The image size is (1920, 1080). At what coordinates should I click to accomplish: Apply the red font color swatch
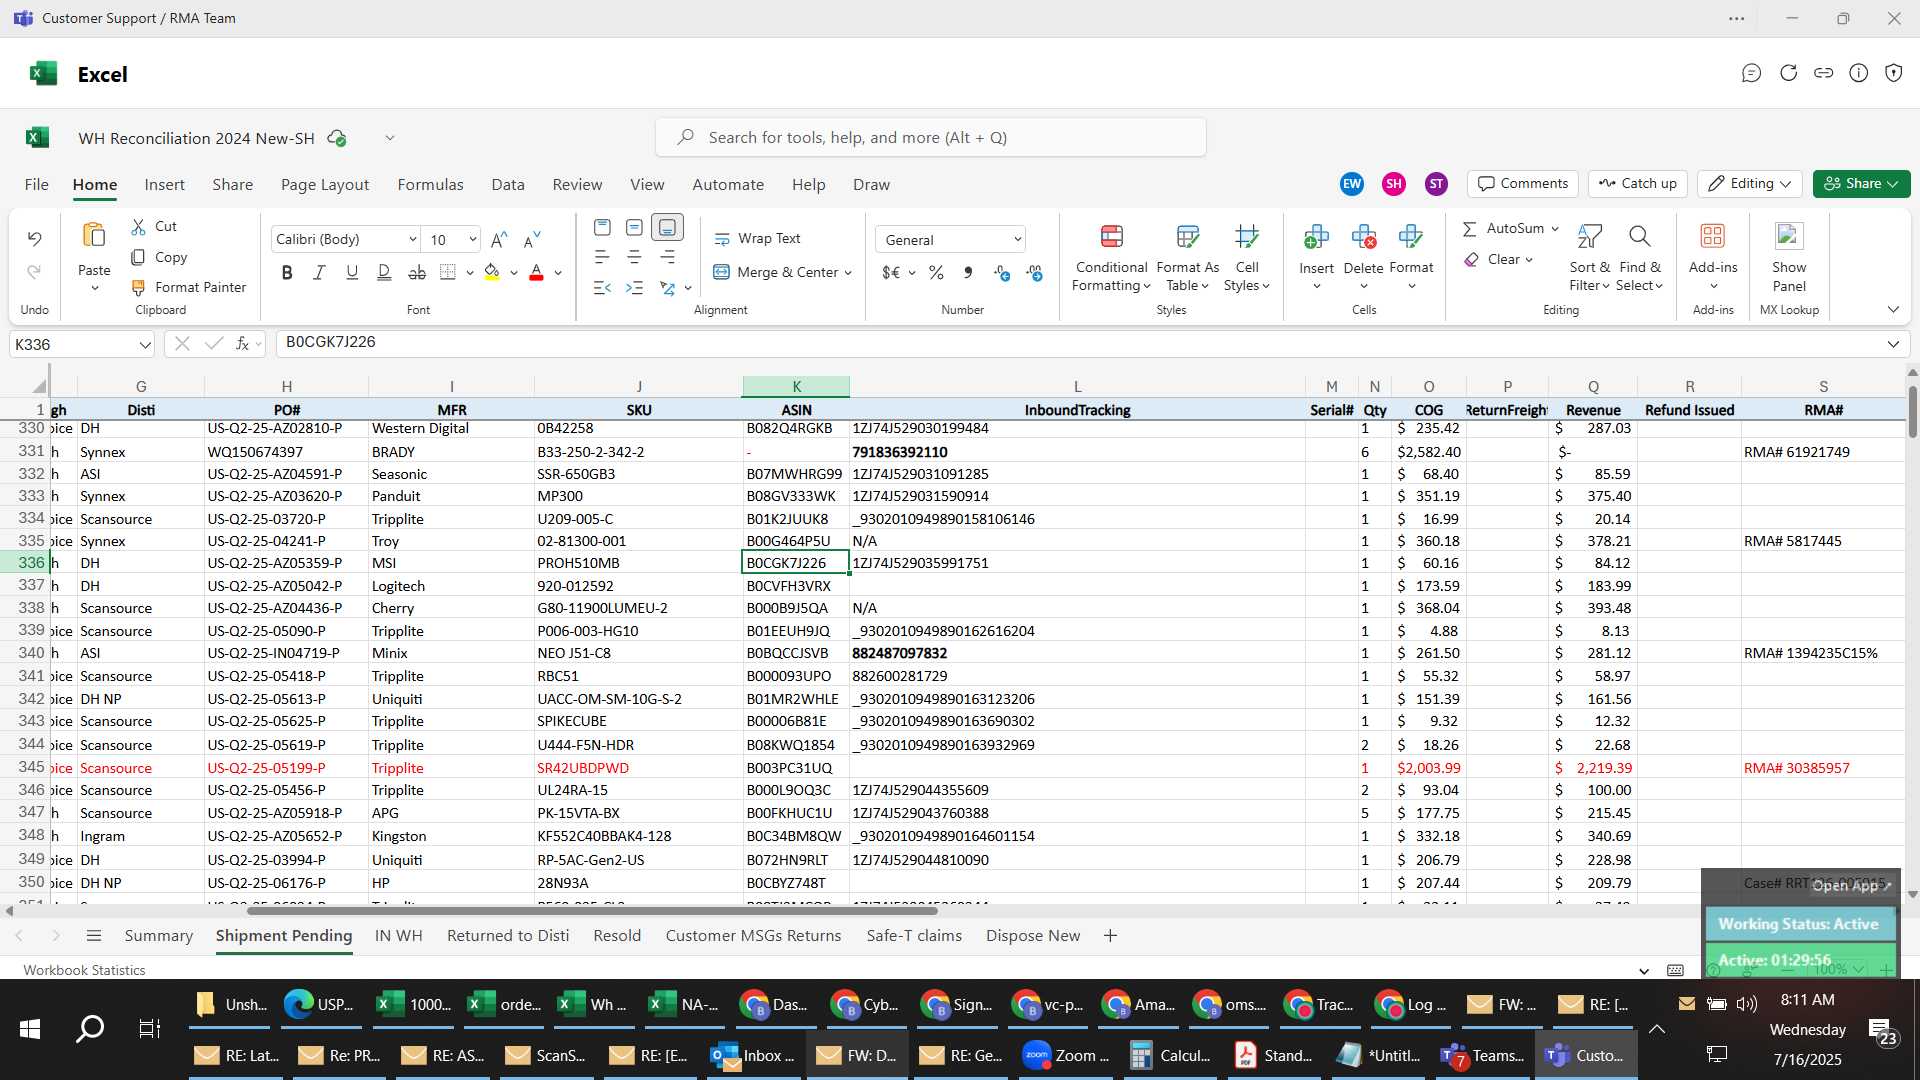click(x=536, y=273)
